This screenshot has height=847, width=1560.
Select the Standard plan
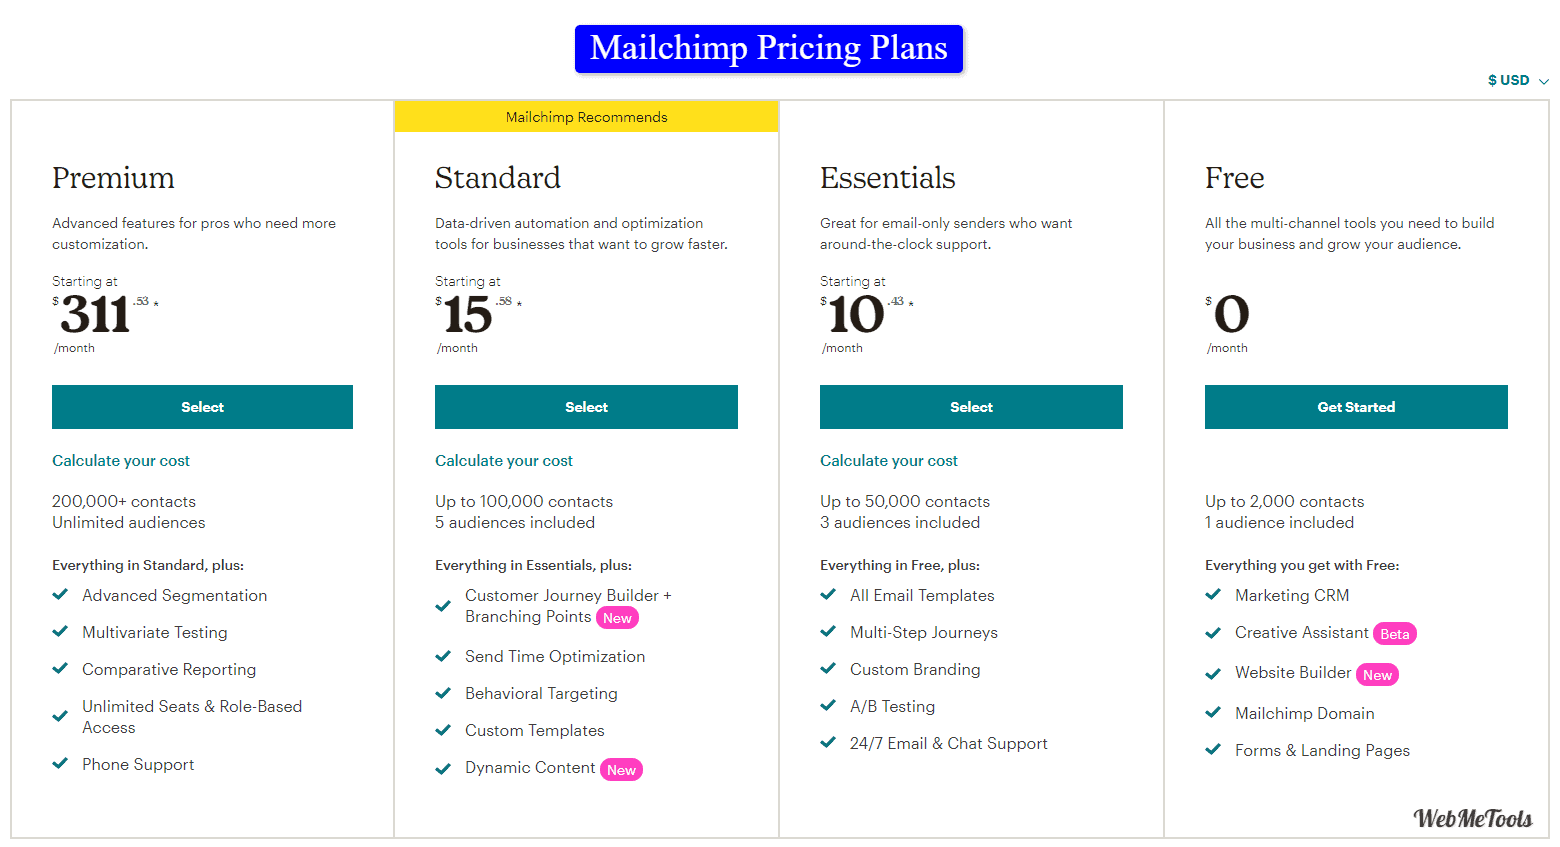586,407
